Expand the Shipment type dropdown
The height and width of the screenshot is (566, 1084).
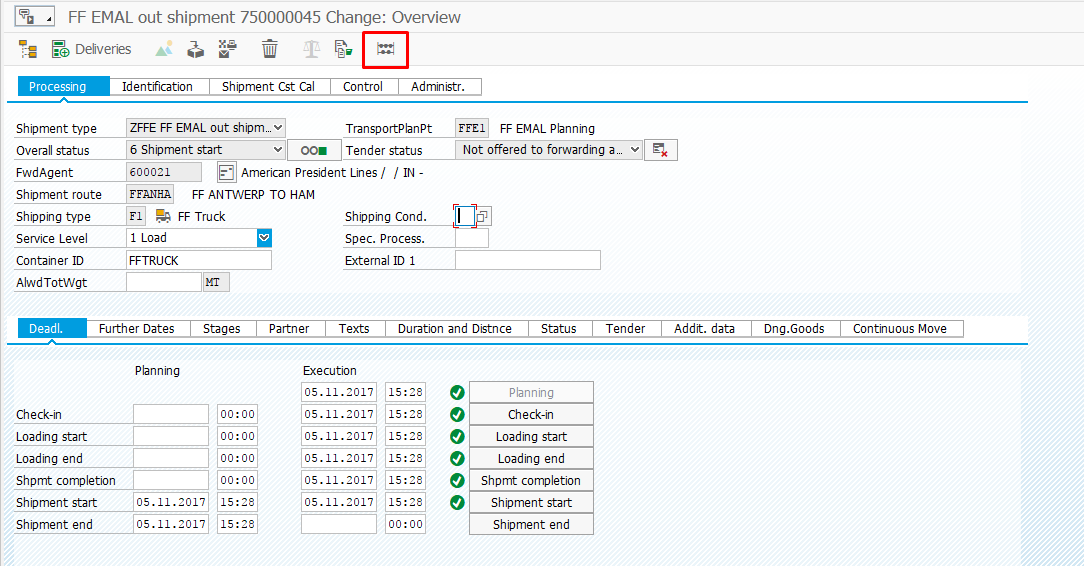[x=278, y=128]
